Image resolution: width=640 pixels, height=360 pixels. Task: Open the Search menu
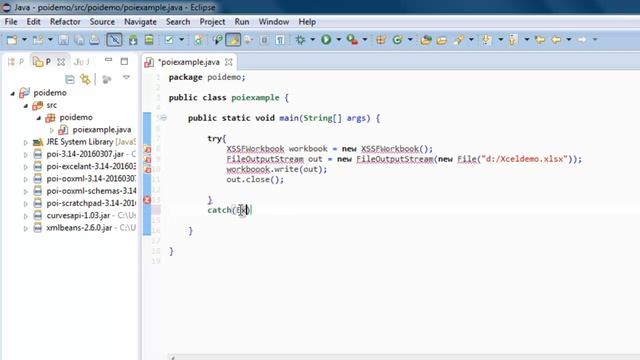(x=178, y=22)
